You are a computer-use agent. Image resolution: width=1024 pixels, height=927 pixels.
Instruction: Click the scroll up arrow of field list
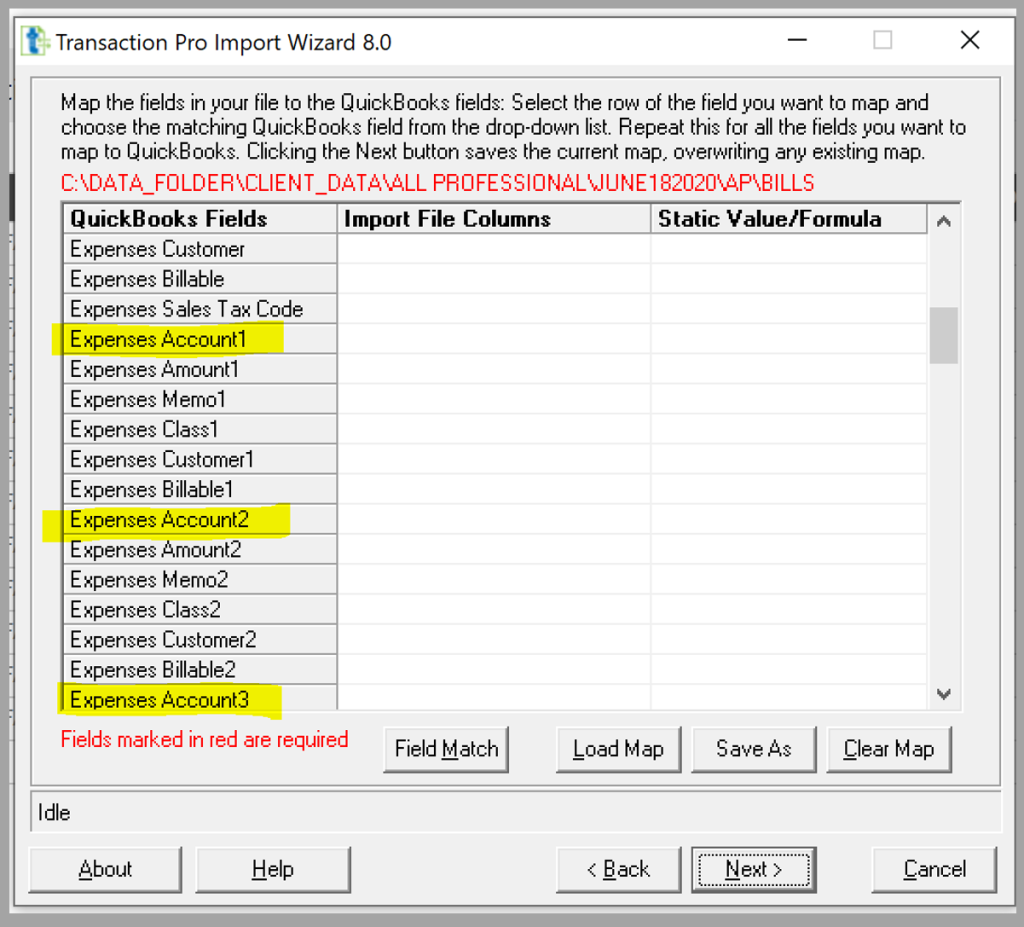pos(944,221)
